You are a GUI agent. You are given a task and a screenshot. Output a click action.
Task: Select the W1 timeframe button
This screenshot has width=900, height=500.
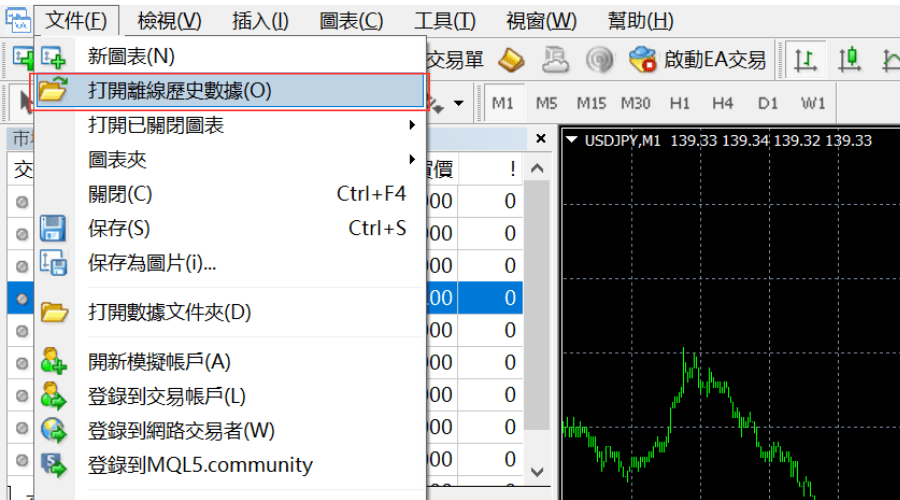tap(813, 103)
